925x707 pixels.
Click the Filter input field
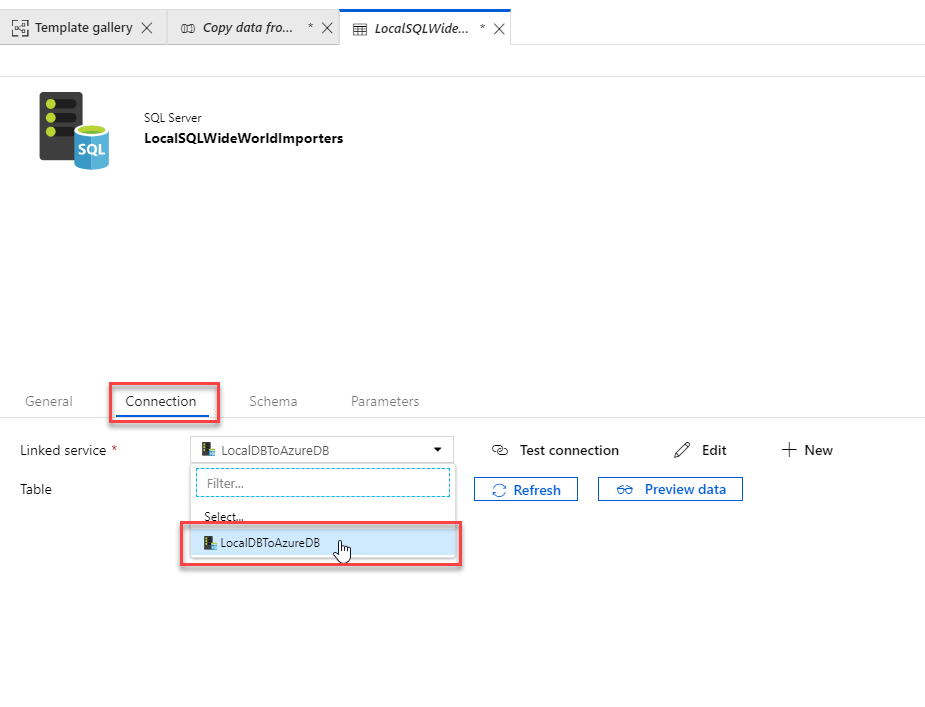coord(323,483)
